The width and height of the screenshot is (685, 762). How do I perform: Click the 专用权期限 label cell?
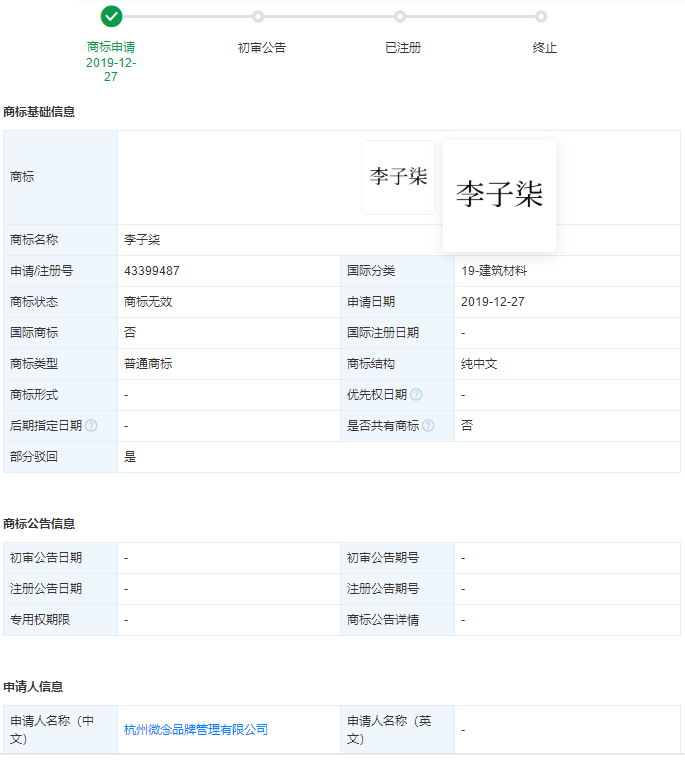coord(60,620)
